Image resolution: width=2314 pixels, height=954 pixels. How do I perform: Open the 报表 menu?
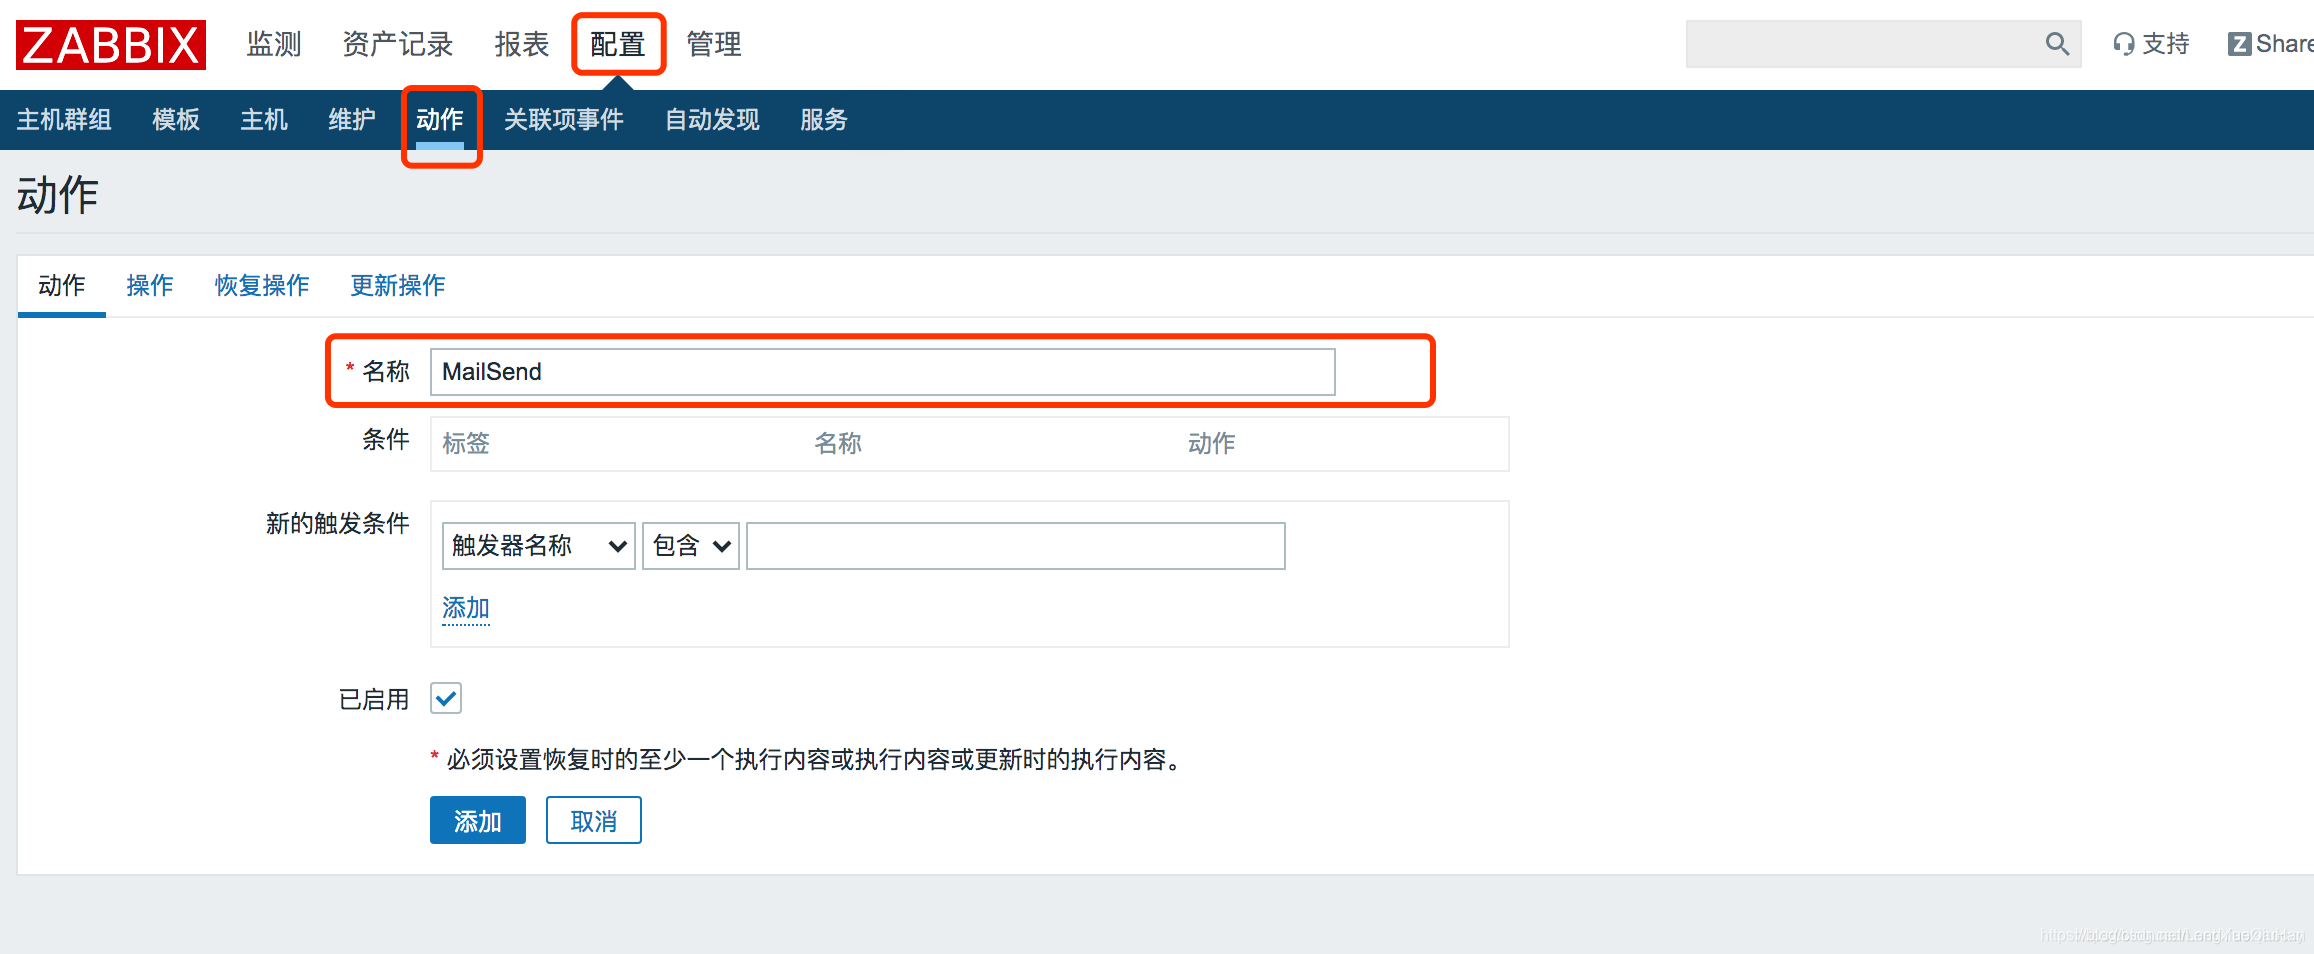522,44
